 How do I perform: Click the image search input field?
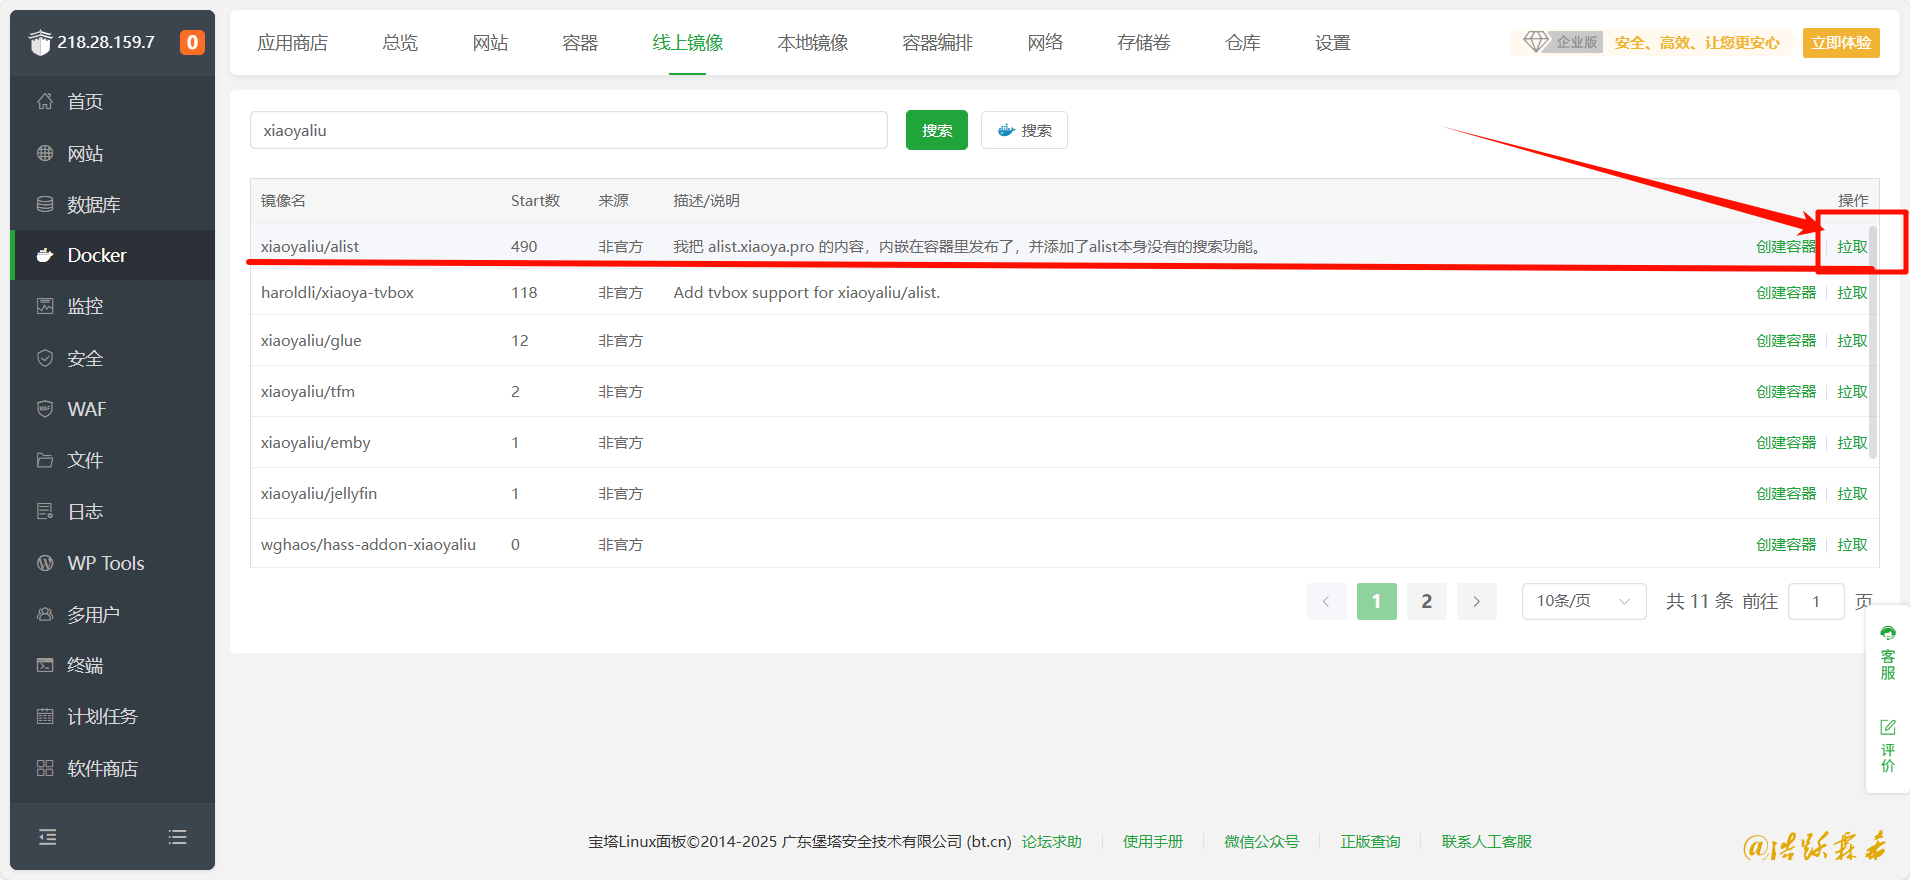pos(568,130)
